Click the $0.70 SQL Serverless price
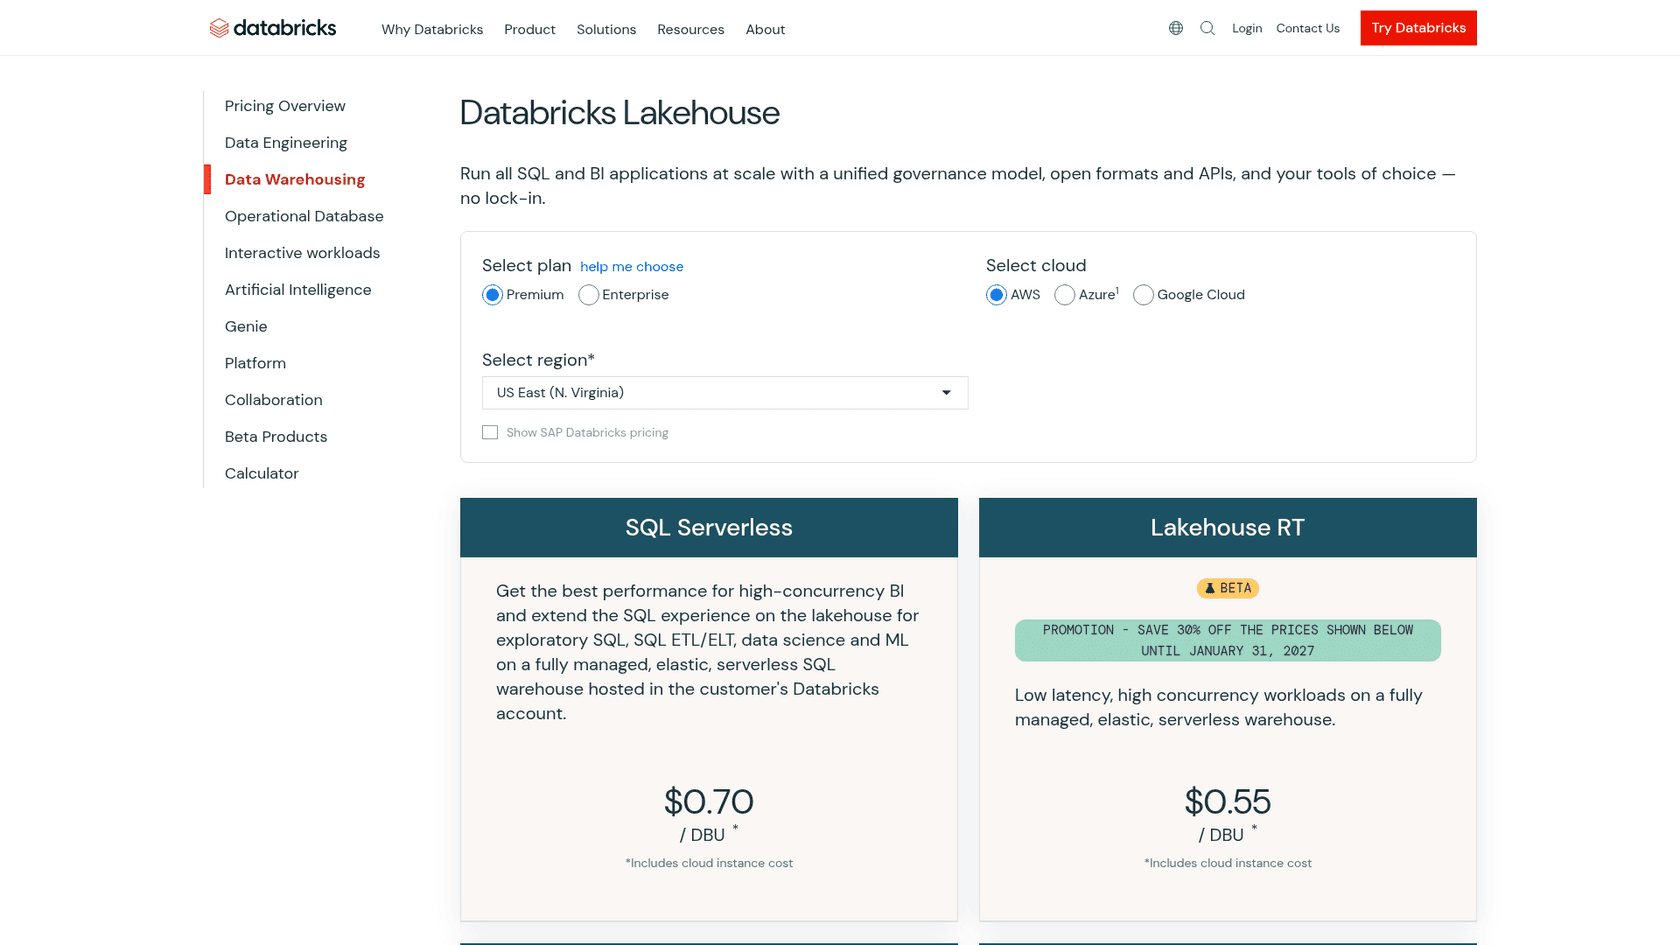 pyautogui.click(x=709, y=802)
